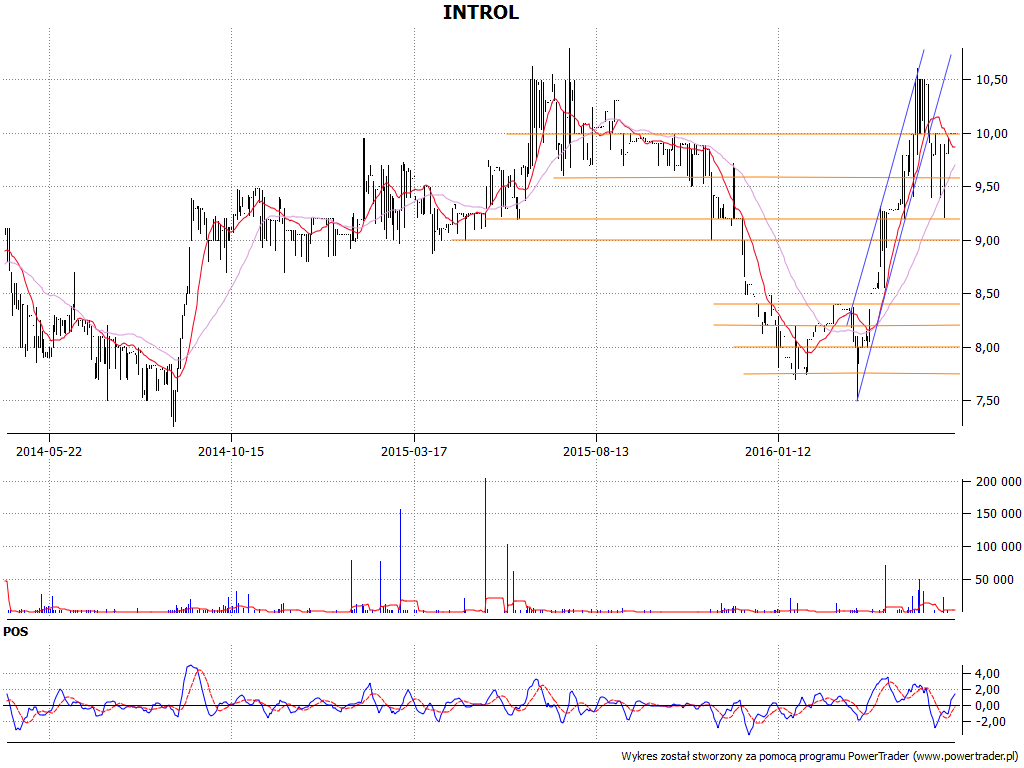Click the 10,00 price axis label
Screen dimensions: 1024x768
click(991, 134)
